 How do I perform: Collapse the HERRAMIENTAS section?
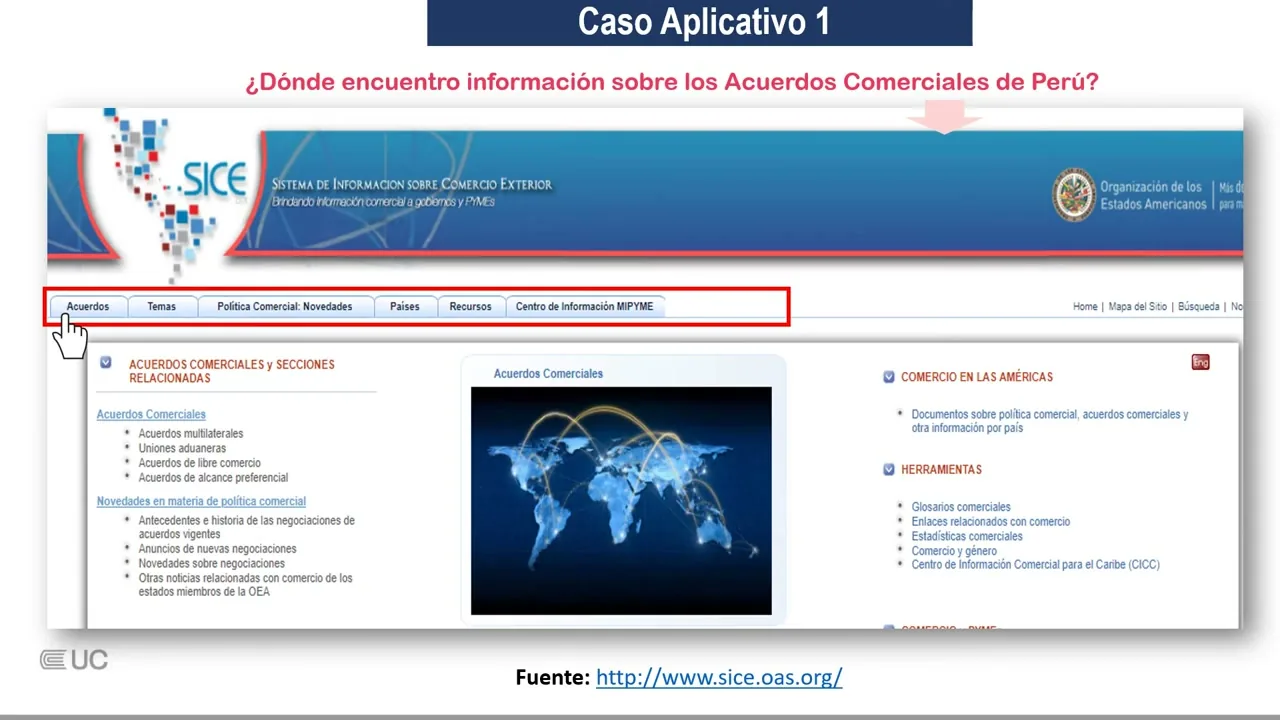pos(889,469)
